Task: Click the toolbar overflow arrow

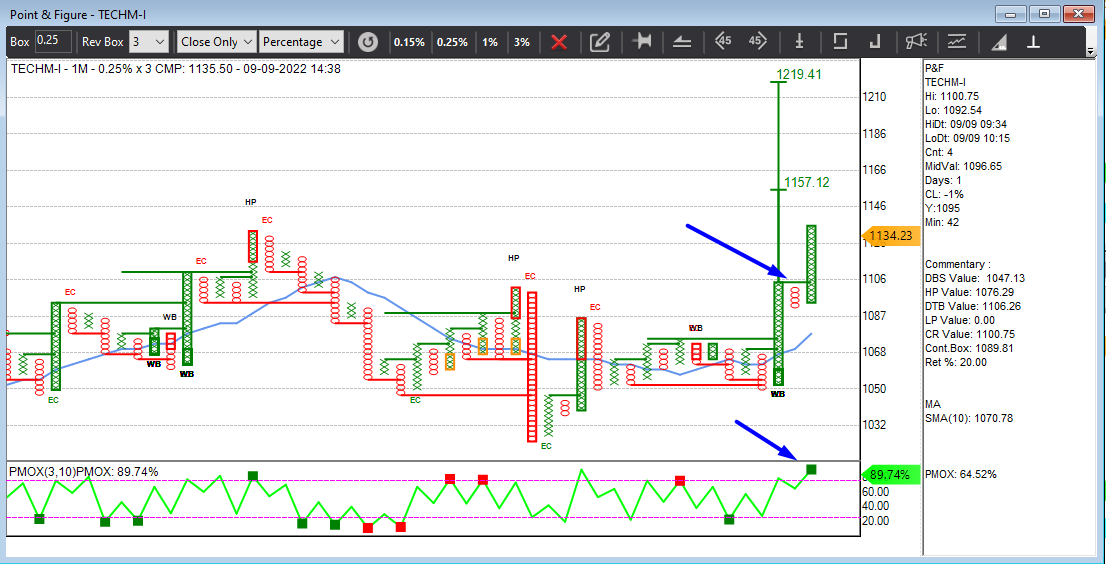Action: [1091, 51]
